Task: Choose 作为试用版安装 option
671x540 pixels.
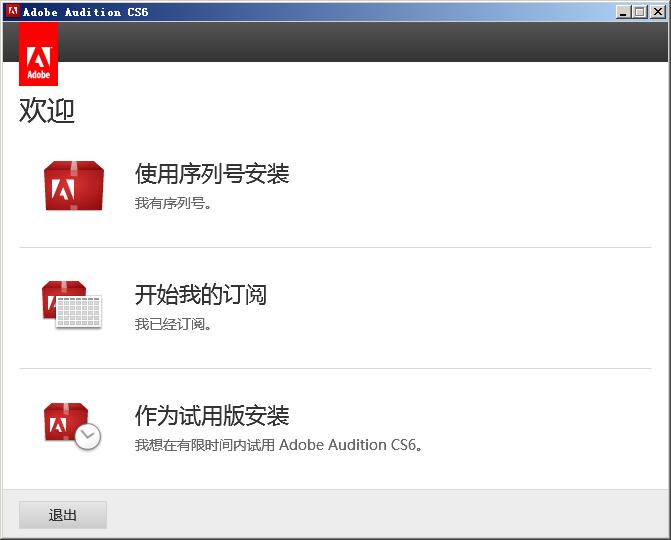Action: pos(212,415)
